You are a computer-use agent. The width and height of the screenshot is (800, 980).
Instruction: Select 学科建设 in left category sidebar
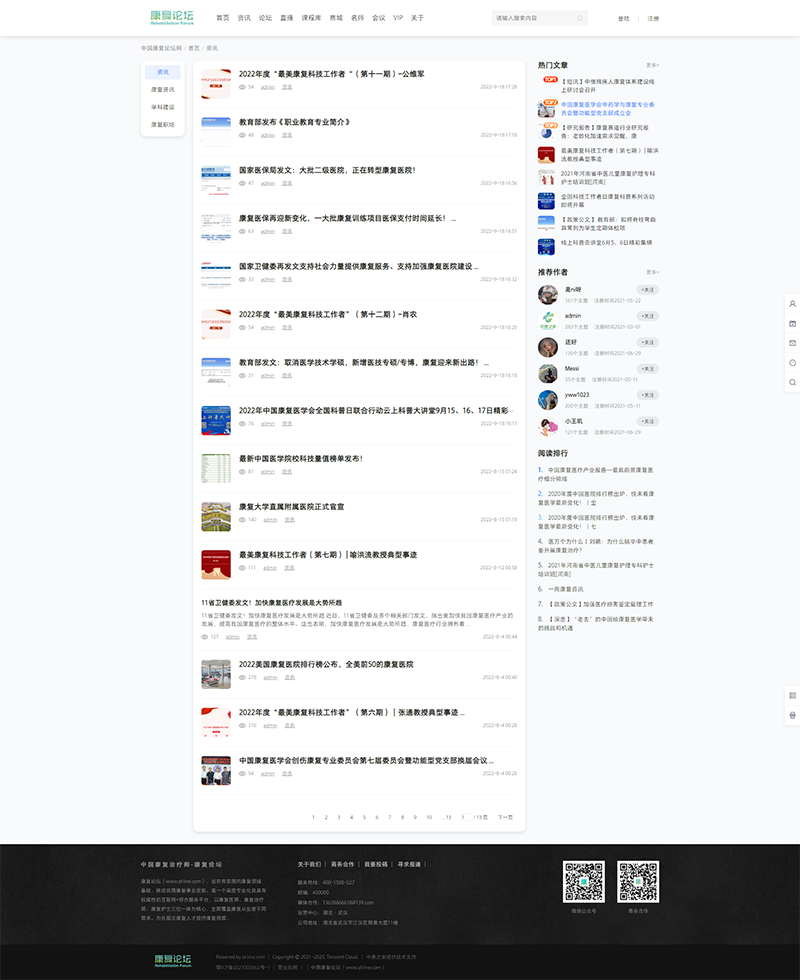(162, 107)
